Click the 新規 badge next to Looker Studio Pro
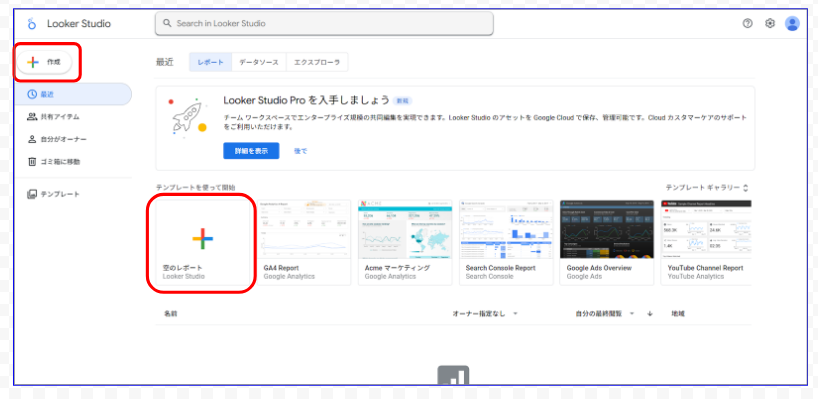Viewport: 818px width, 399px height. pyautogui.click(x=403, y=100)
